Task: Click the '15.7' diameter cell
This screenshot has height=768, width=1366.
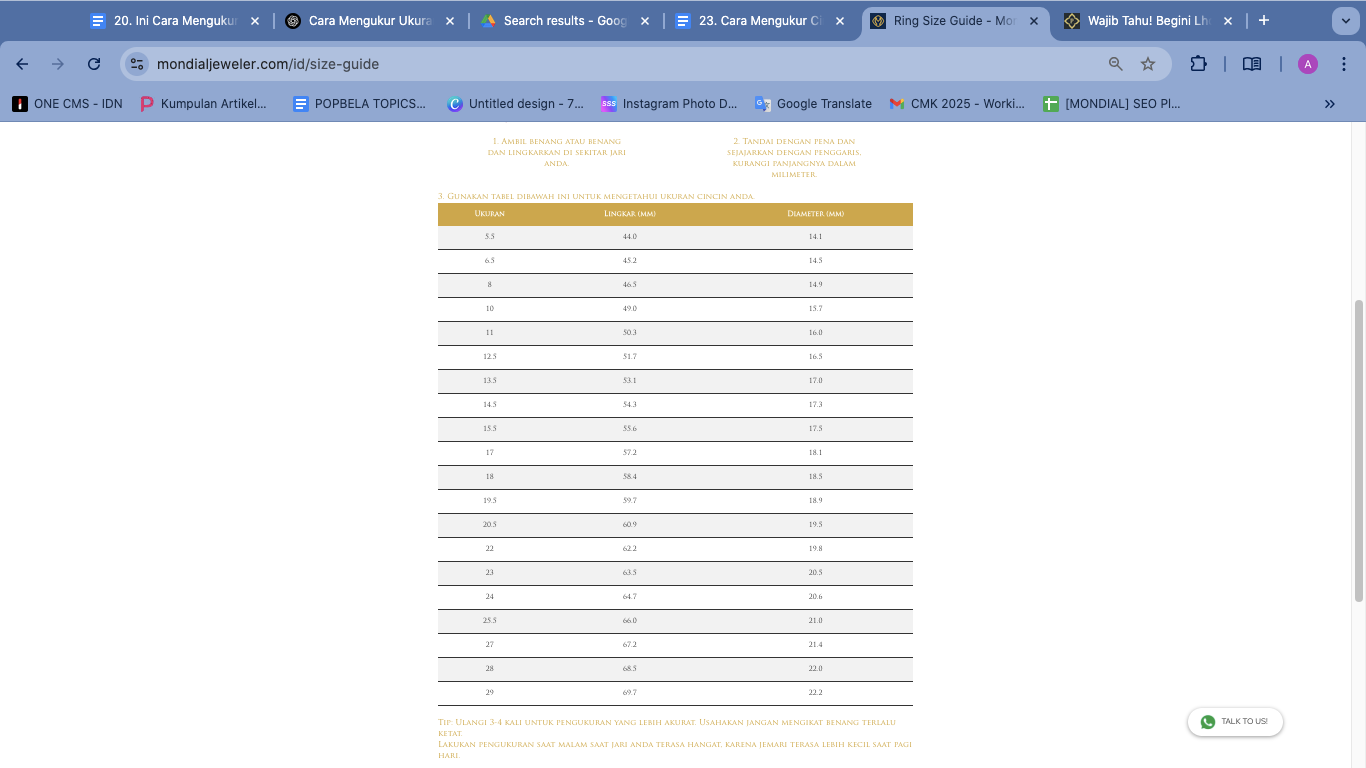Action: 815,309
